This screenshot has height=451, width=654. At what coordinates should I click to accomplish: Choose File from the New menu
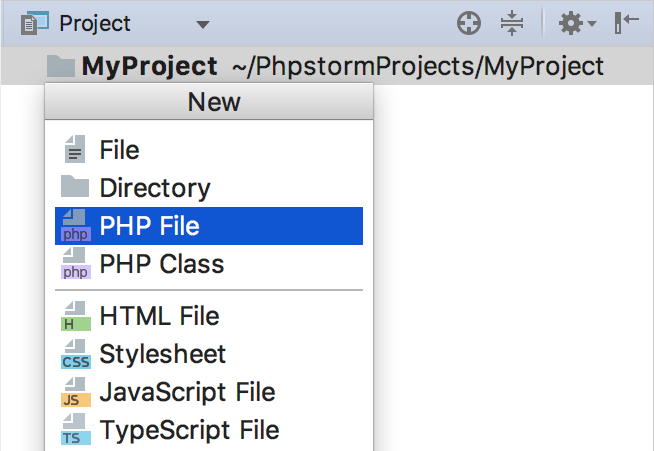tap(209, 150)
